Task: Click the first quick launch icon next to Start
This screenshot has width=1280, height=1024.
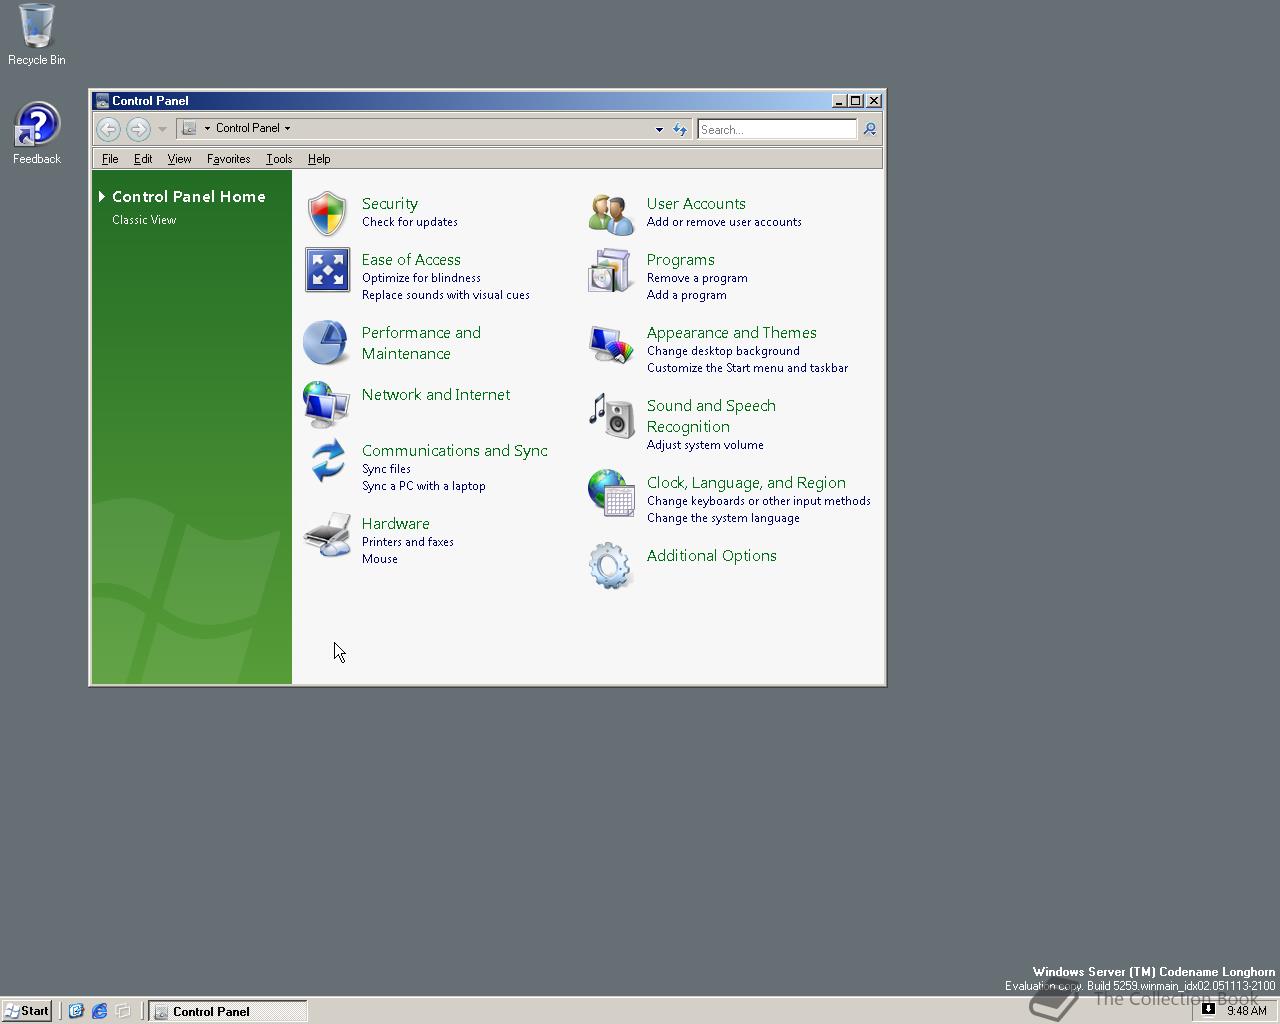Action: 75,1011
